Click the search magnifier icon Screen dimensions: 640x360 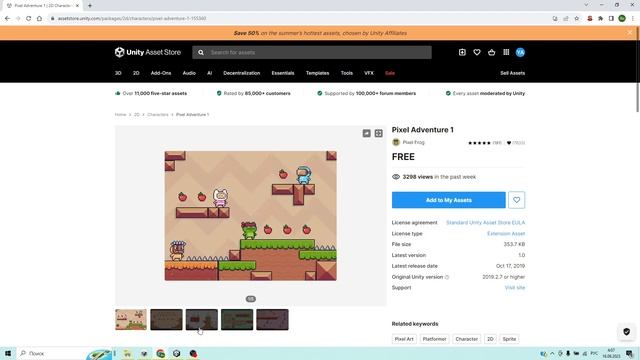tap(201, 52)
